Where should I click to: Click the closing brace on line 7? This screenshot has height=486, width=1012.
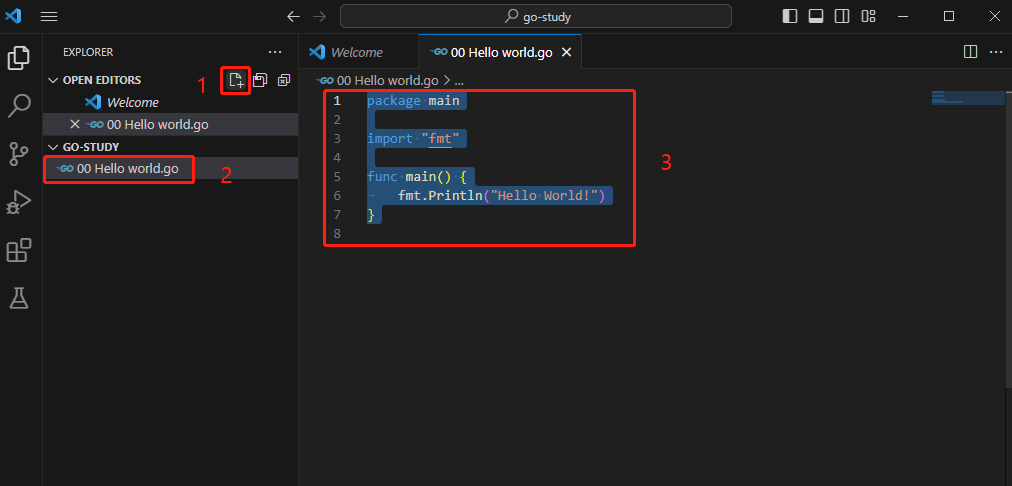(370, 214)
